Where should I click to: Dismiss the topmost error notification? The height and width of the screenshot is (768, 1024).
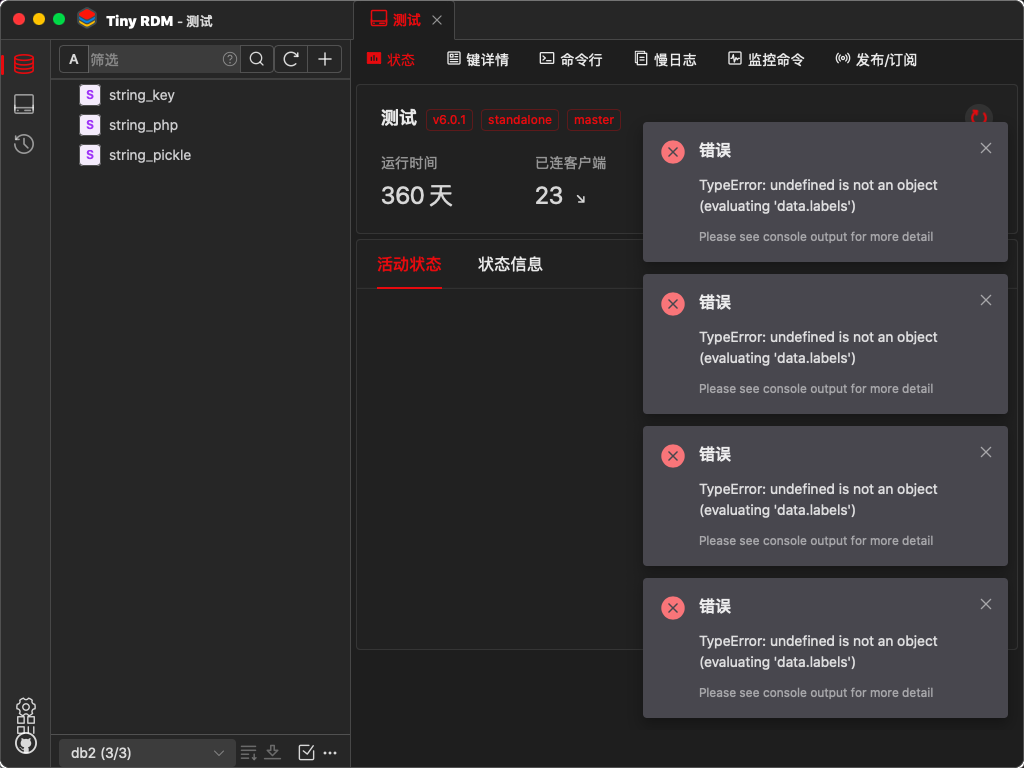[x=985, y=148]
